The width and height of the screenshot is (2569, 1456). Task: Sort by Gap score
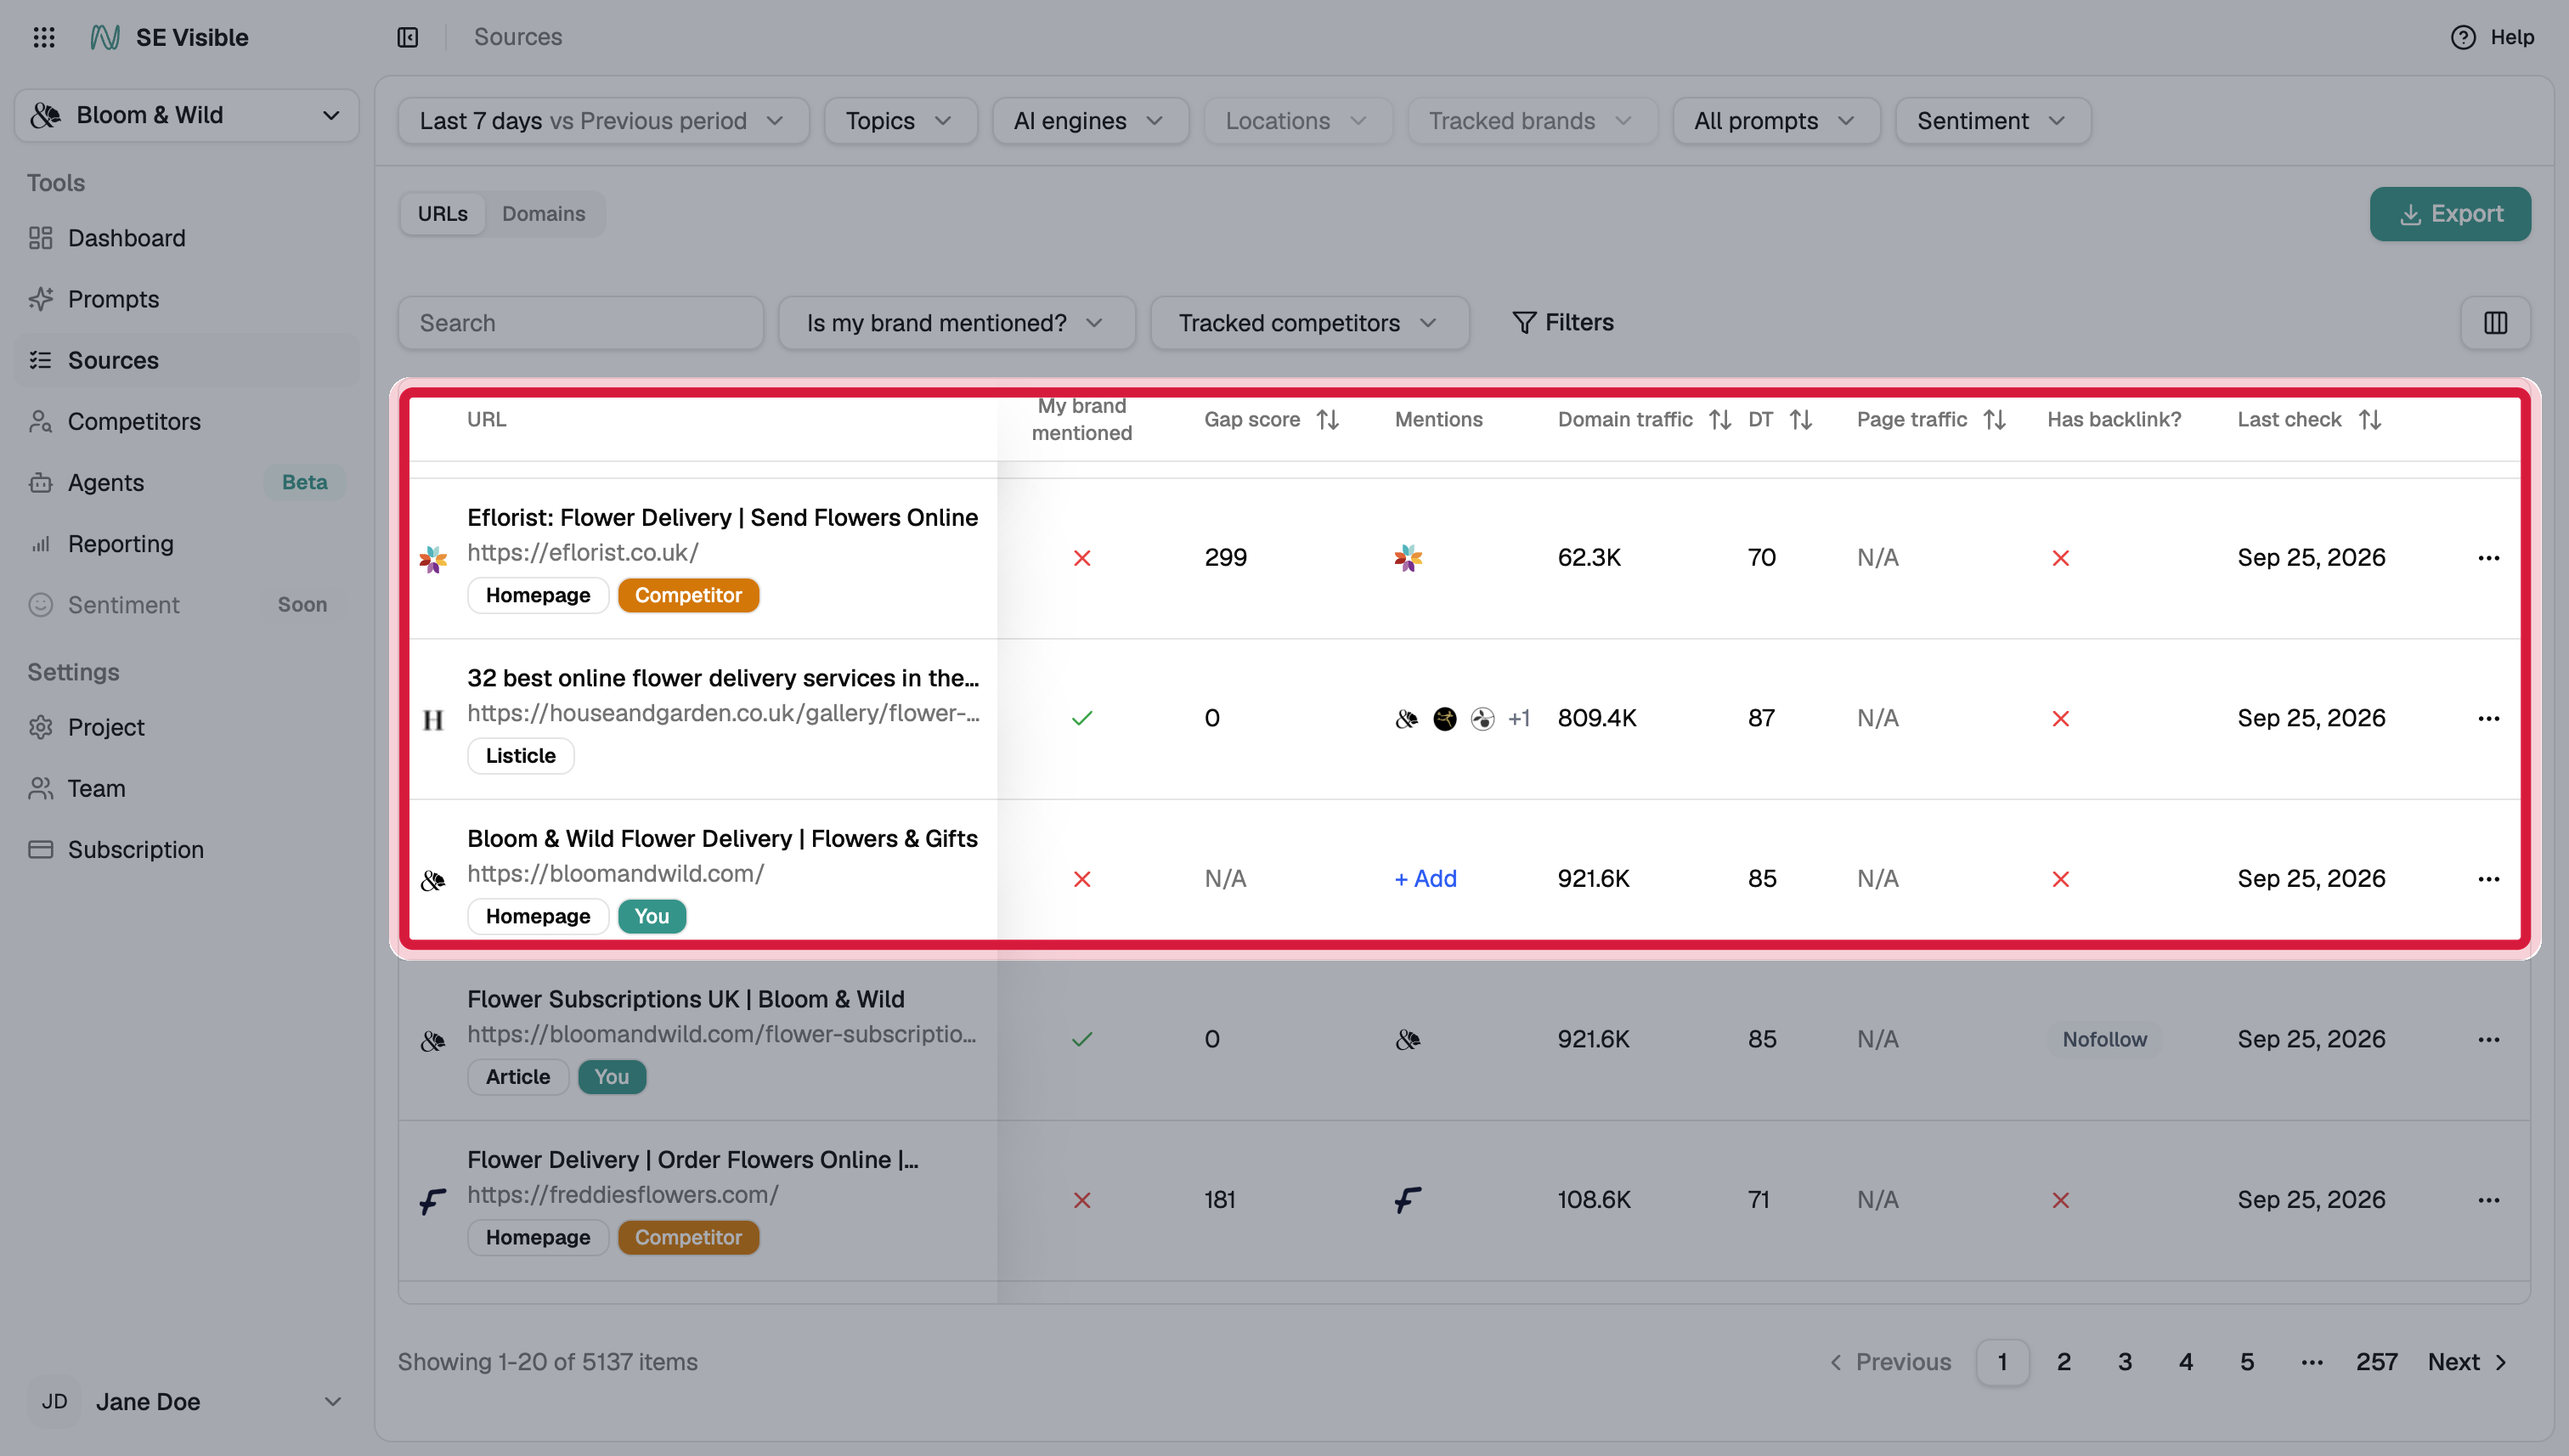(1327, 419)
